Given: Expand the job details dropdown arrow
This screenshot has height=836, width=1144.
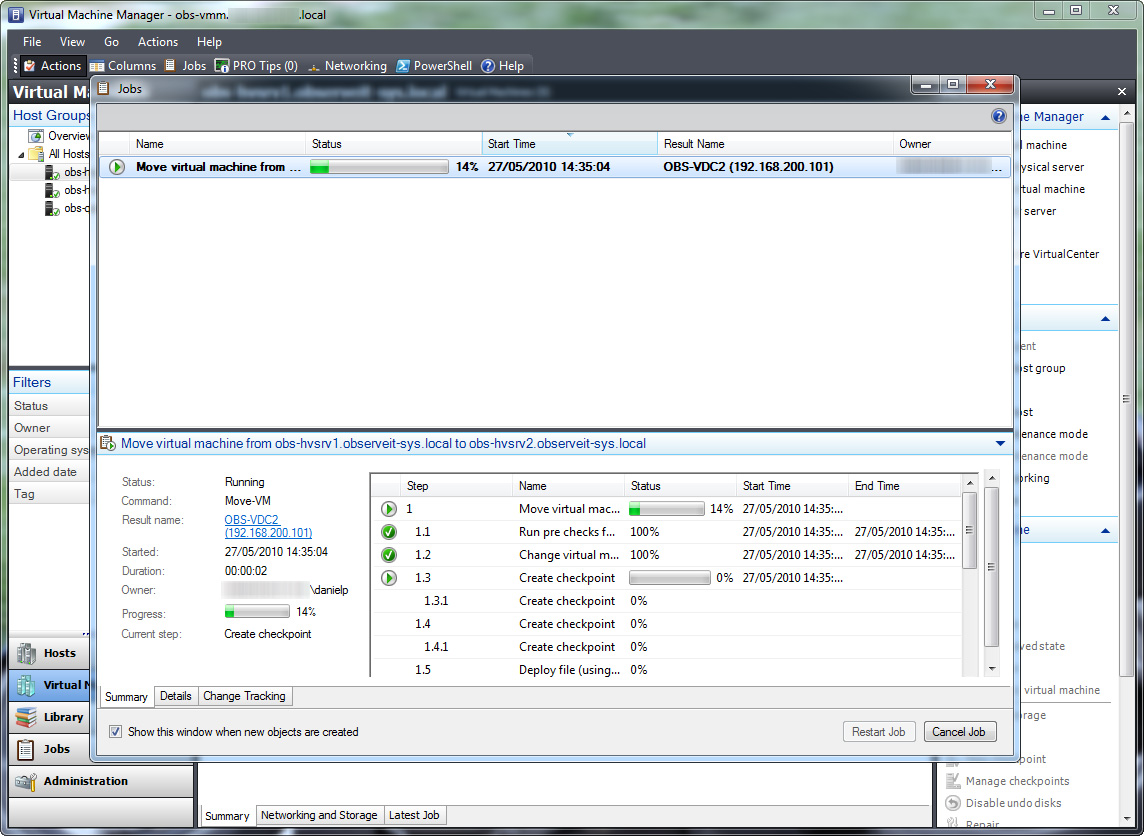Looking at the screenshot, I should coord(999,442).
